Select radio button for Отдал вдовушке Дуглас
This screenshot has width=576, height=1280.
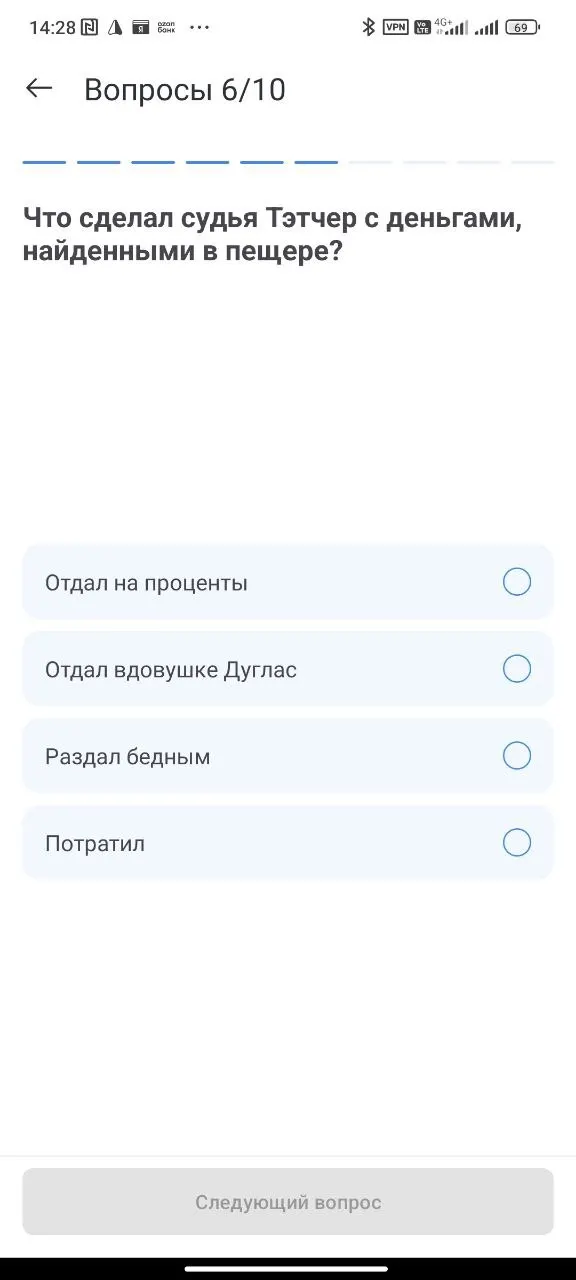517,669
